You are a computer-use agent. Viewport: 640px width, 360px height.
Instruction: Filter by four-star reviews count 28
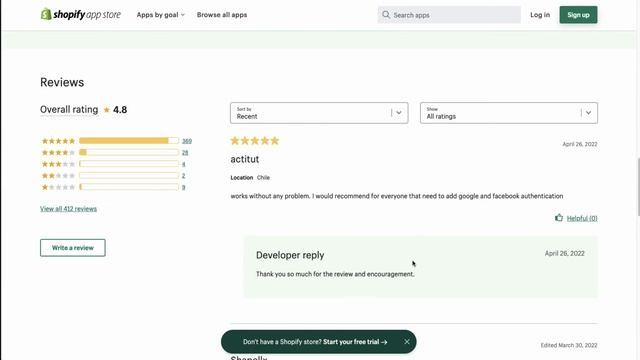coord(185,152)
